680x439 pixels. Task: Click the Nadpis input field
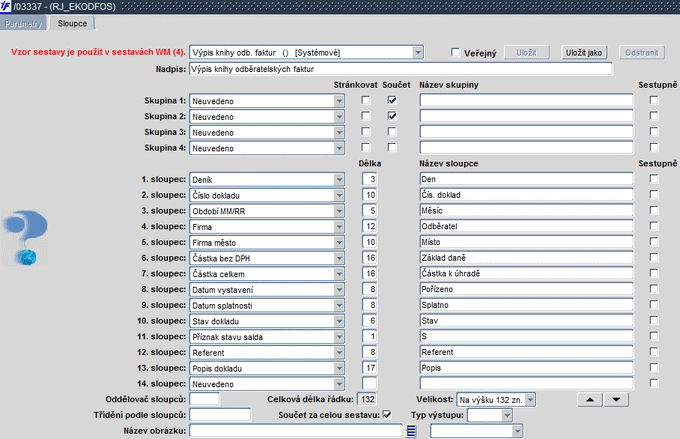401,69
